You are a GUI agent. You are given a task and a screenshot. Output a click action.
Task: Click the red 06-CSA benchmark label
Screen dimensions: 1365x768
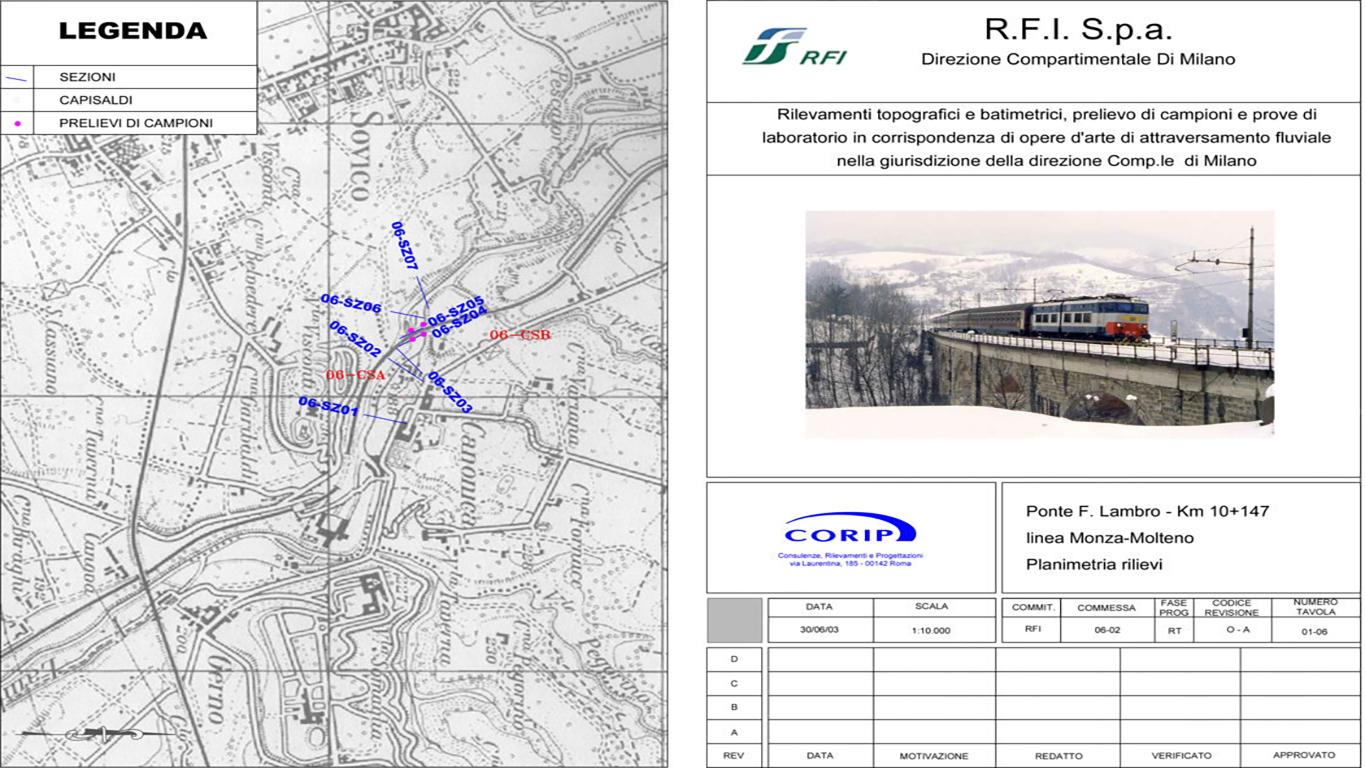[x=356, y=375]
